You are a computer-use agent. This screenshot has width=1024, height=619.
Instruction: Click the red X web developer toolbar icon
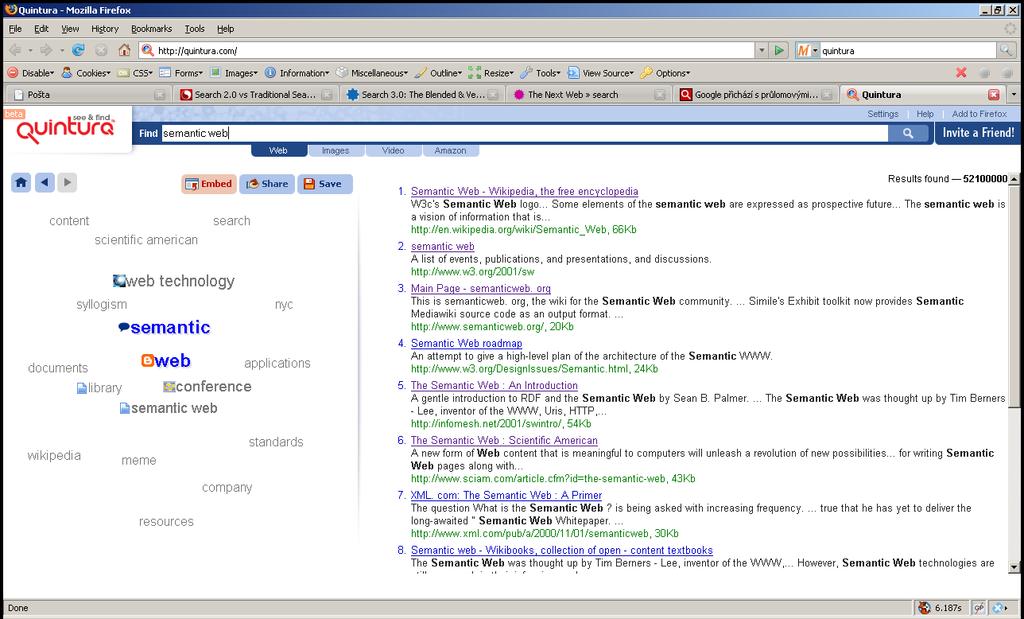coord(961,72)
